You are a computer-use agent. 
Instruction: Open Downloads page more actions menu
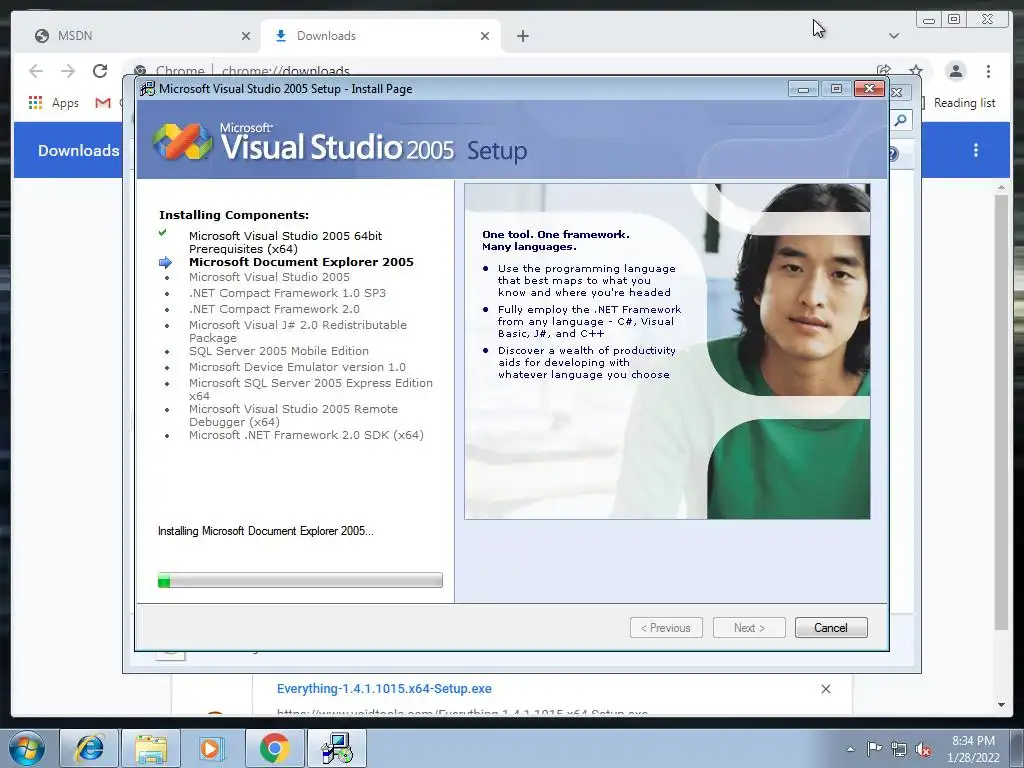click(x=976, y=150)
